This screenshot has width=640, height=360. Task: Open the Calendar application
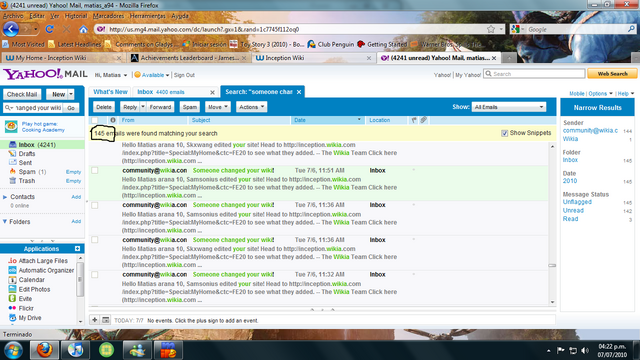31,280
